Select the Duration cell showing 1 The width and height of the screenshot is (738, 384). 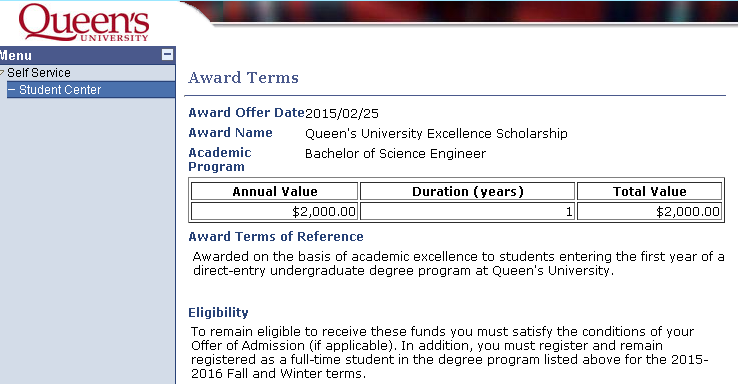[x=467, y=211]
